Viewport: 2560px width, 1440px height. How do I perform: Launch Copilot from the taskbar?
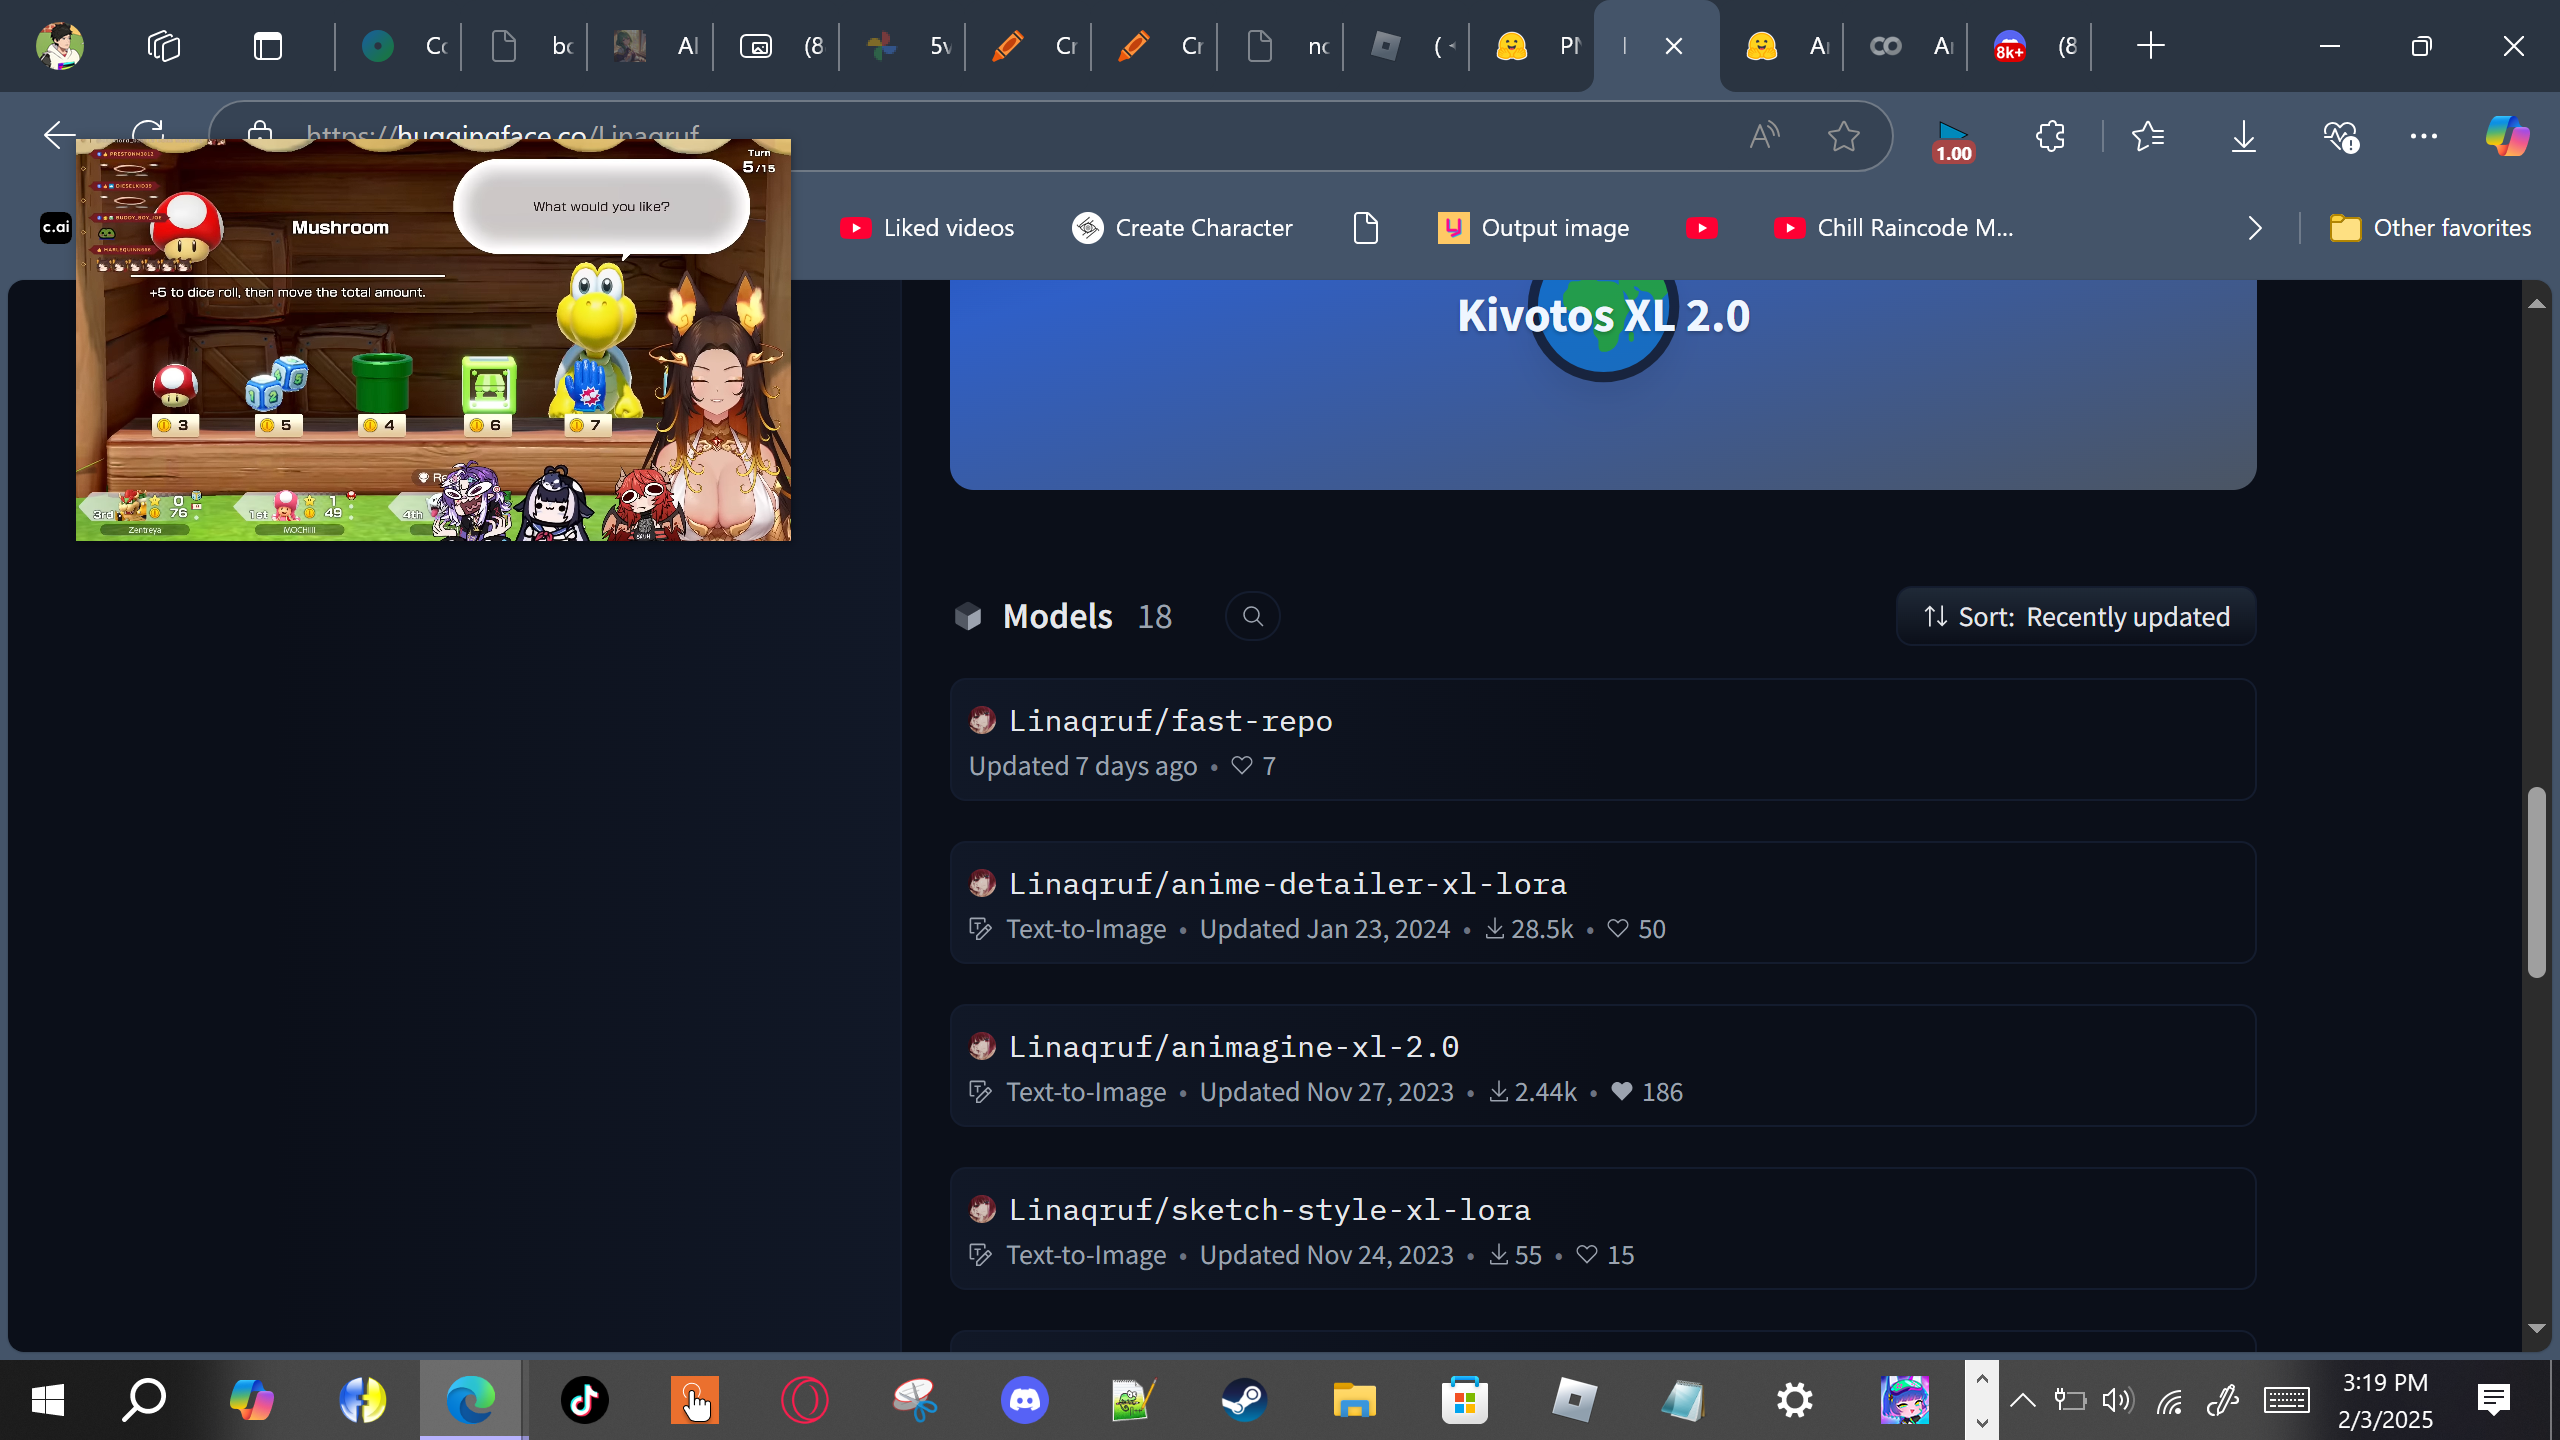pos(251,1400)
